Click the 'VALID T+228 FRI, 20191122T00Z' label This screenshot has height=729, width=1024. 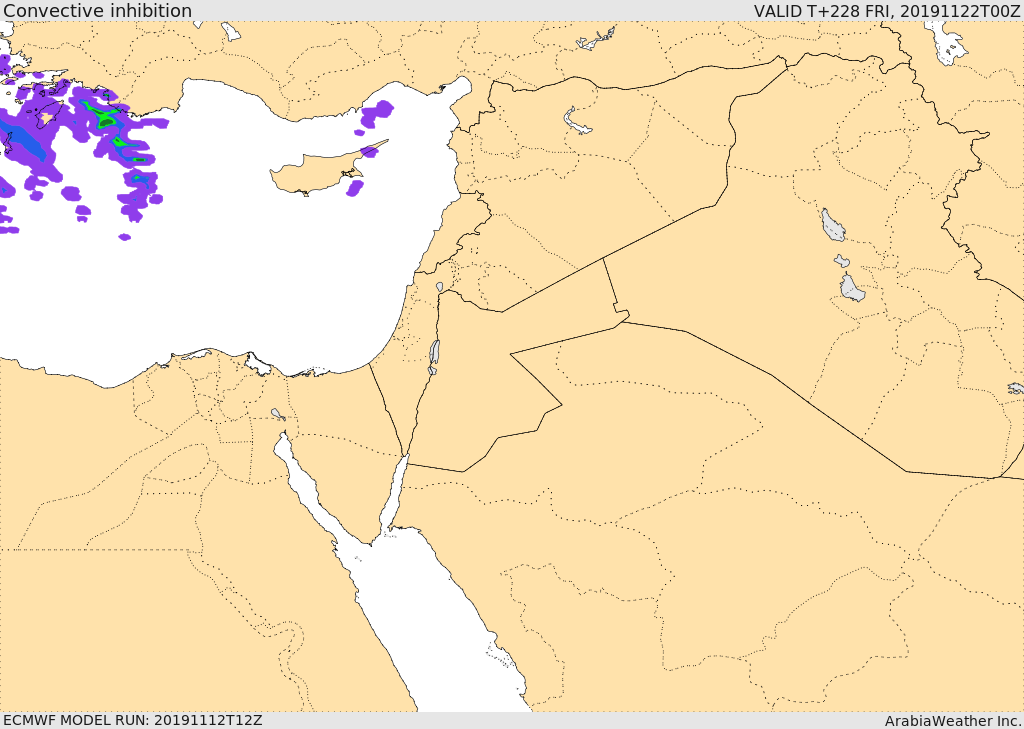[886, 11]
